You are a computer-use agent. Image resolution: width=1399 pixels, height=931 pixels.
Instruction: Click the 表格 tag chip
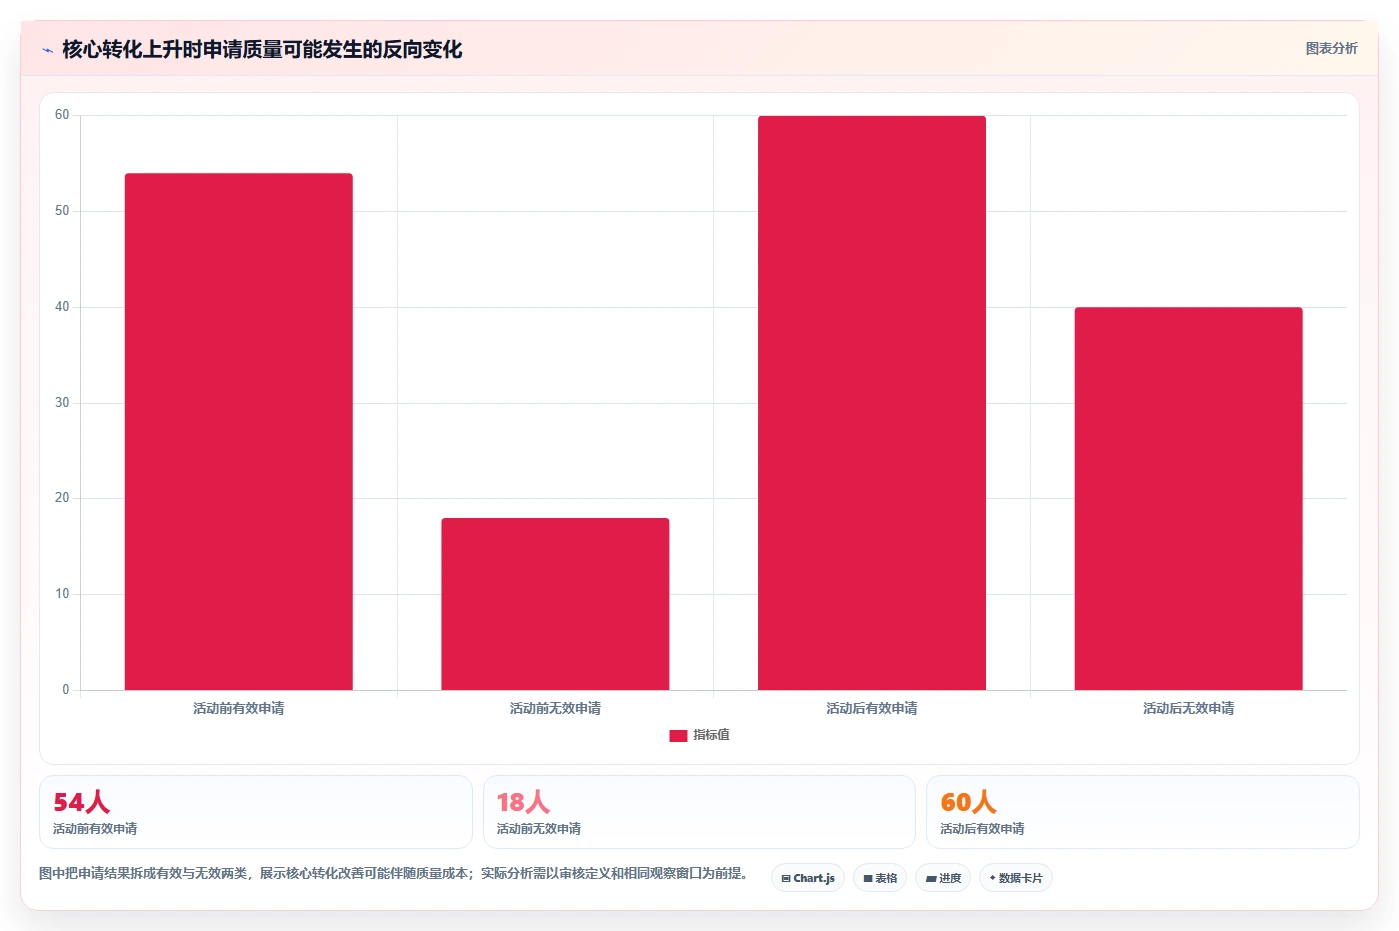point(880,878)
